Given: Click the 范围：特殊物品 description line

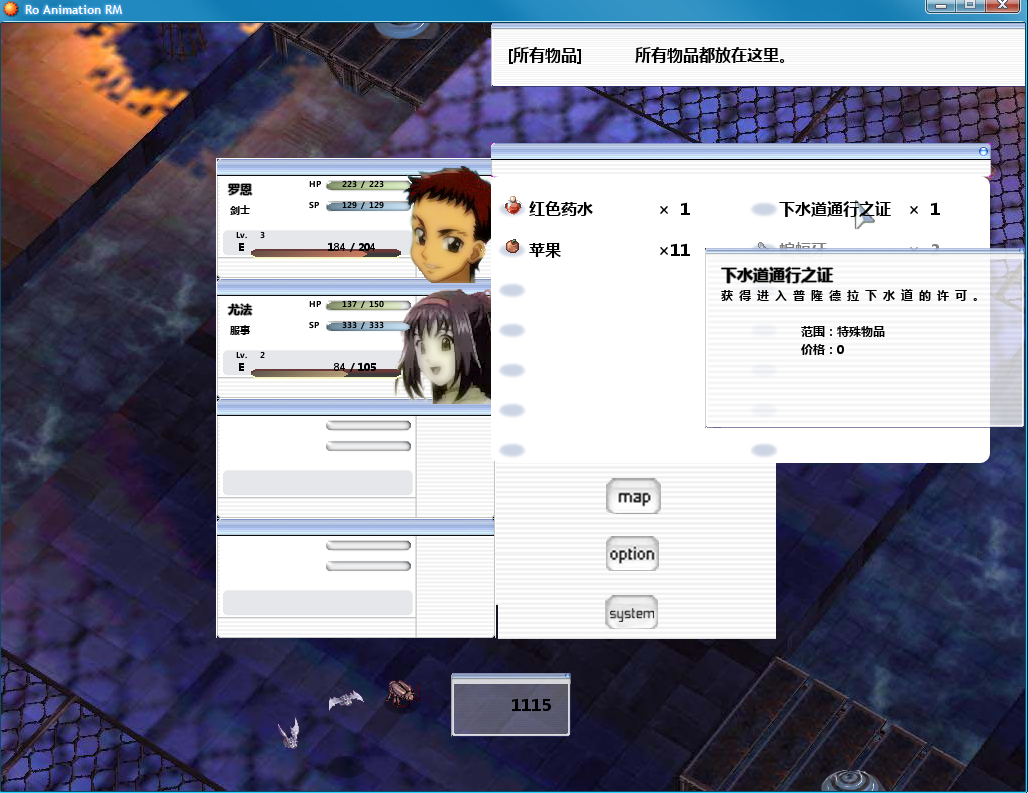Looking at the screenshot, I should point(842,332).
